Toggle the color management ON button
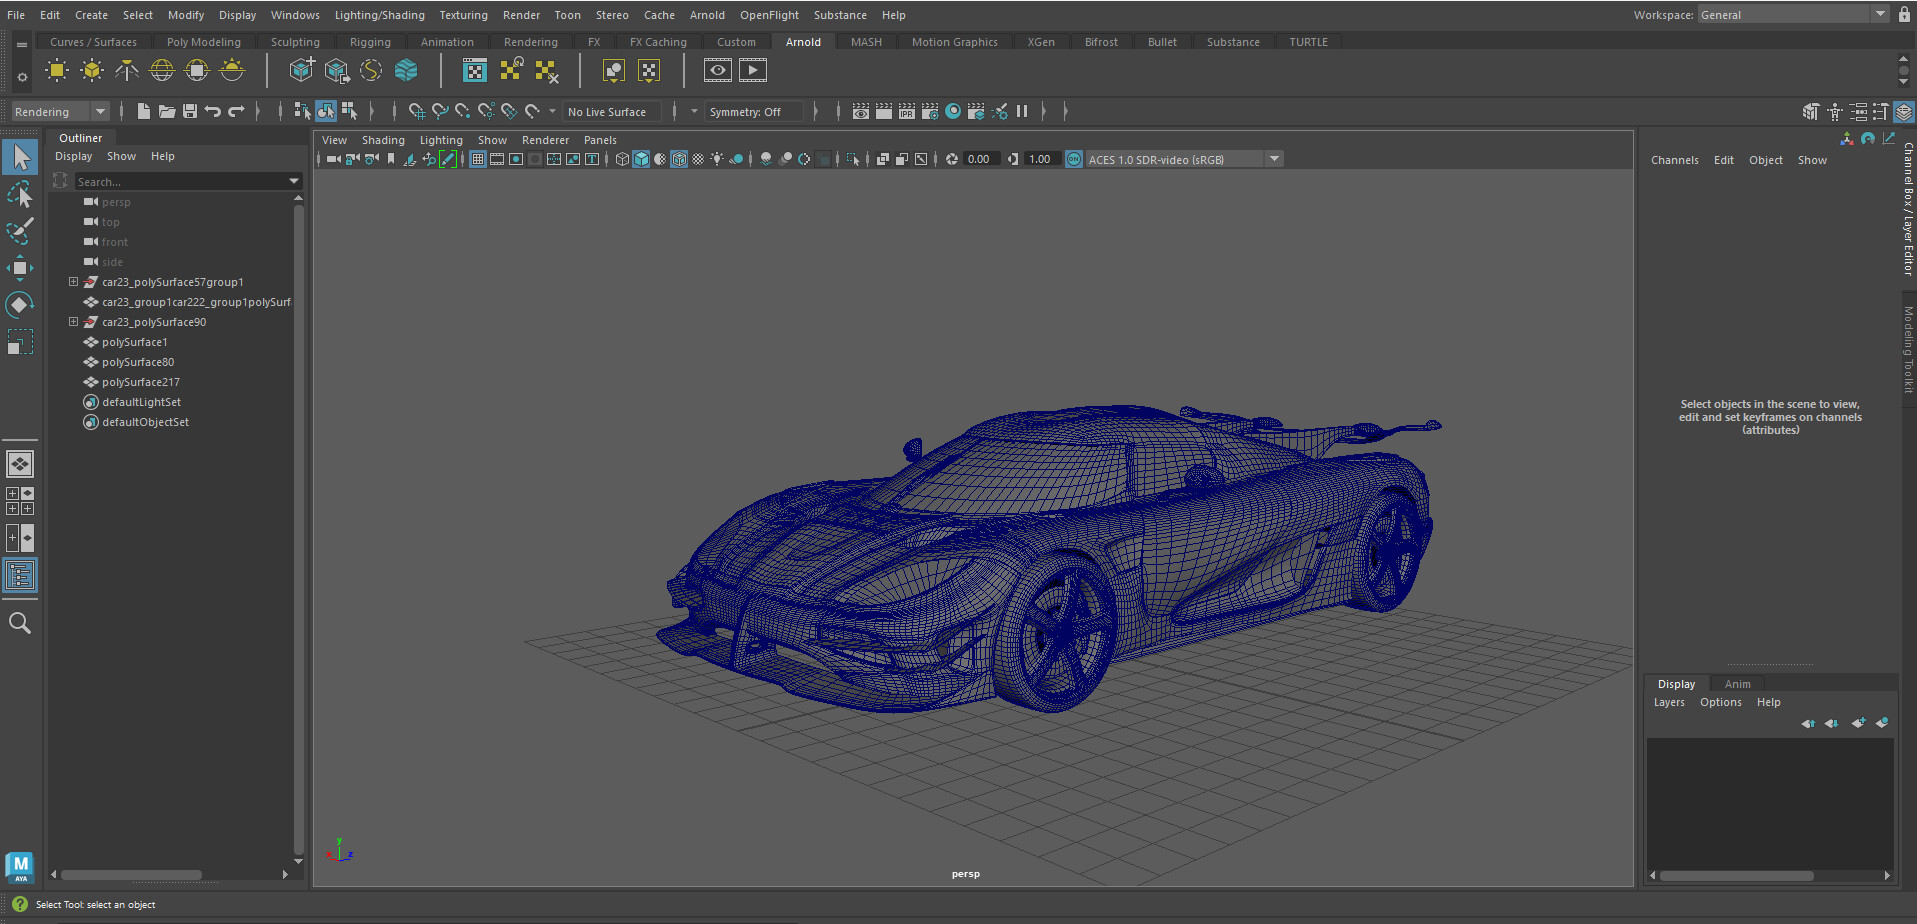The image size is (1917, 924). pos(1073,158)
